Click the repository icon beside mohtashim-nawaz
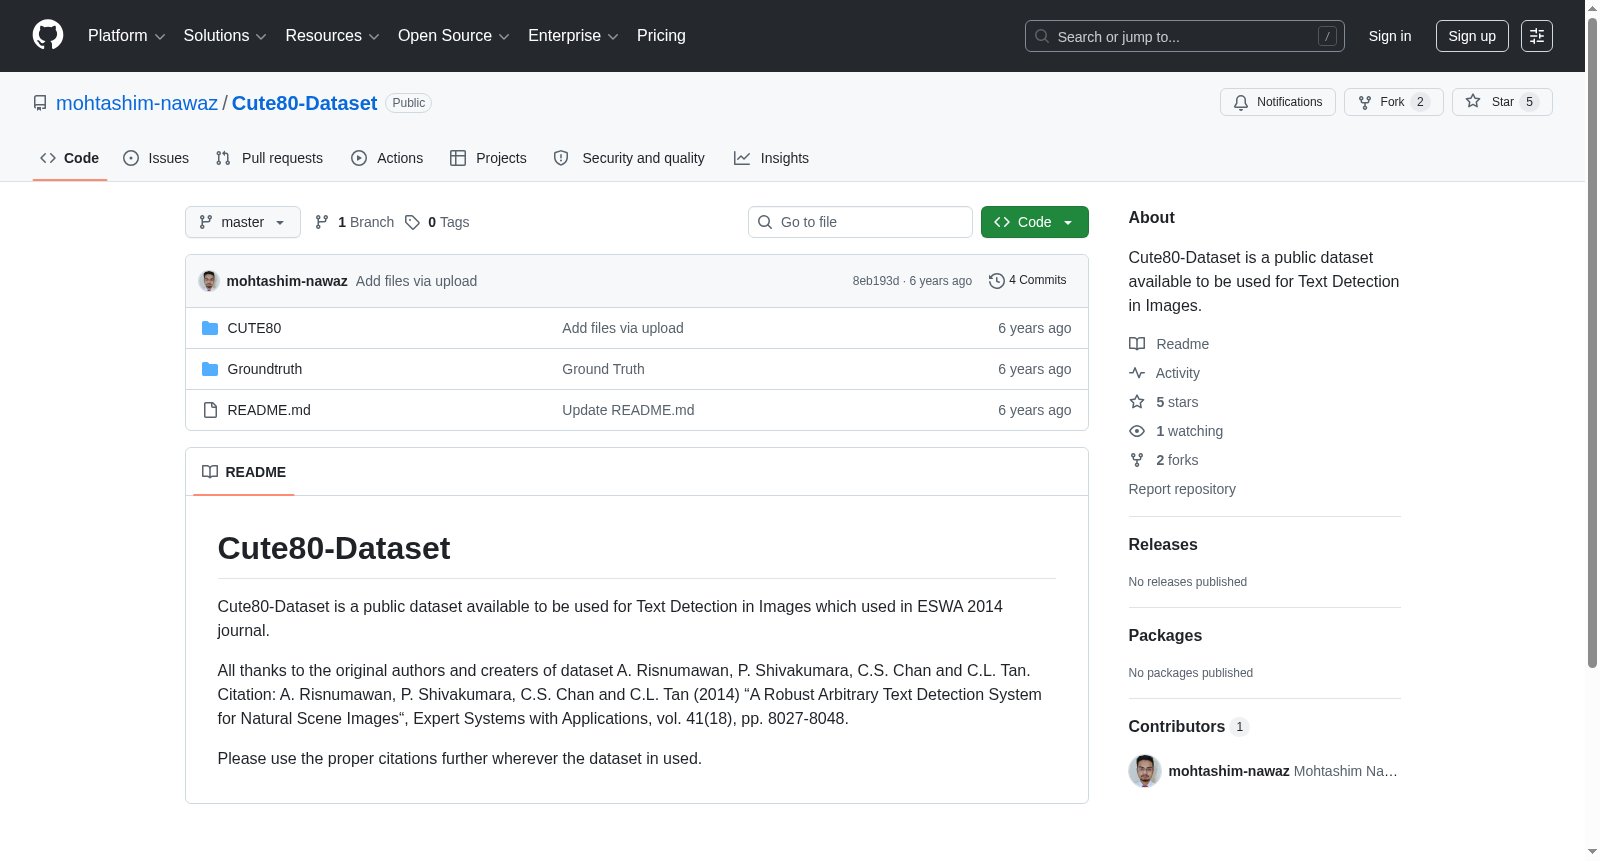 (40, 103)
